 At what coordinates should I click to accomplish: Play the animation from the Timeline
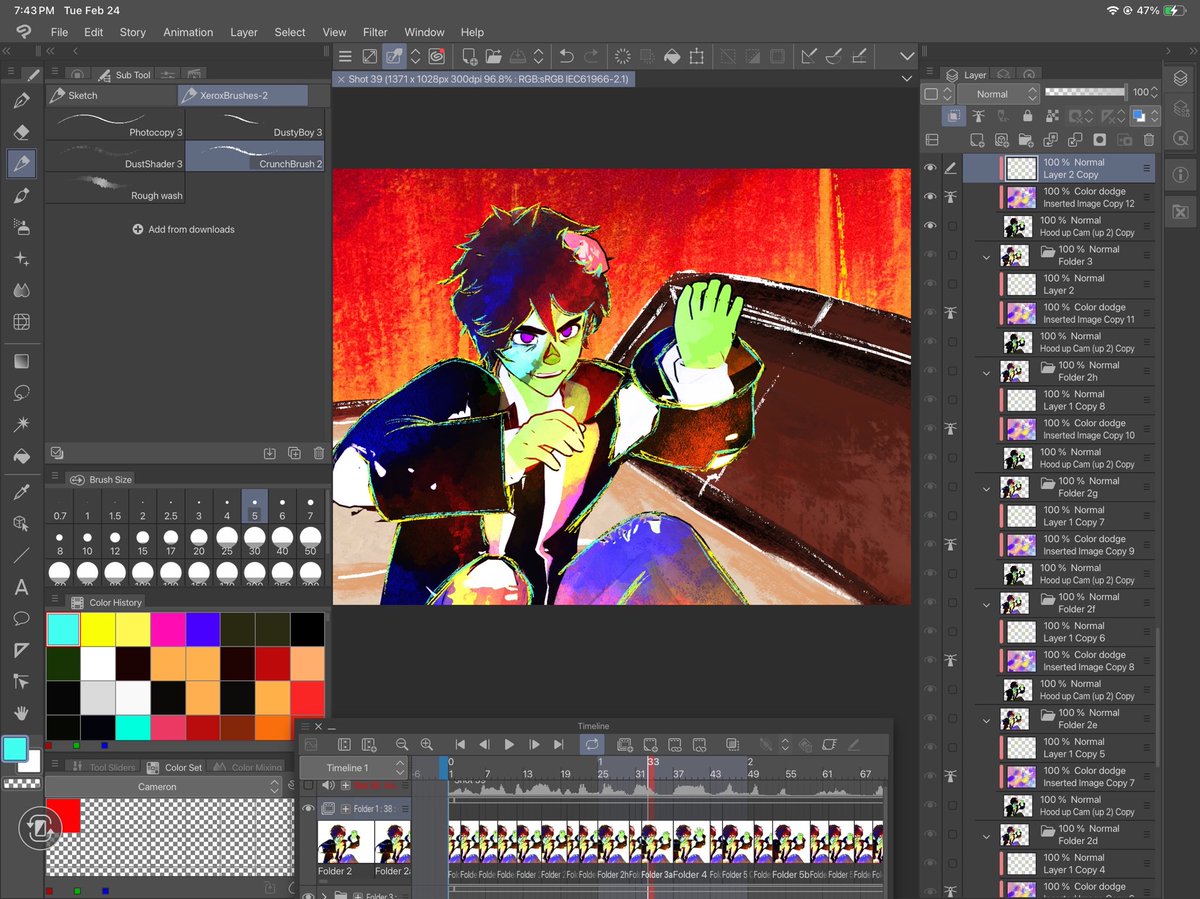pyautogui.click(x=510, y=745)
